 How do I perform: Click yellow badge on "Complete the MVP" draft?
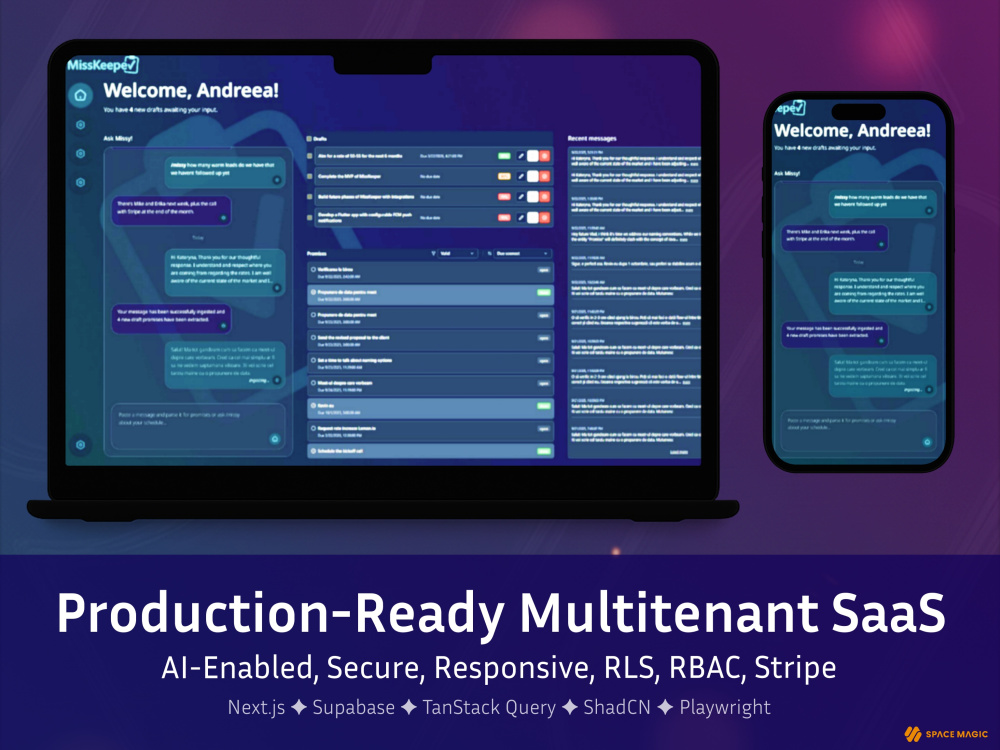pos(504,176)
